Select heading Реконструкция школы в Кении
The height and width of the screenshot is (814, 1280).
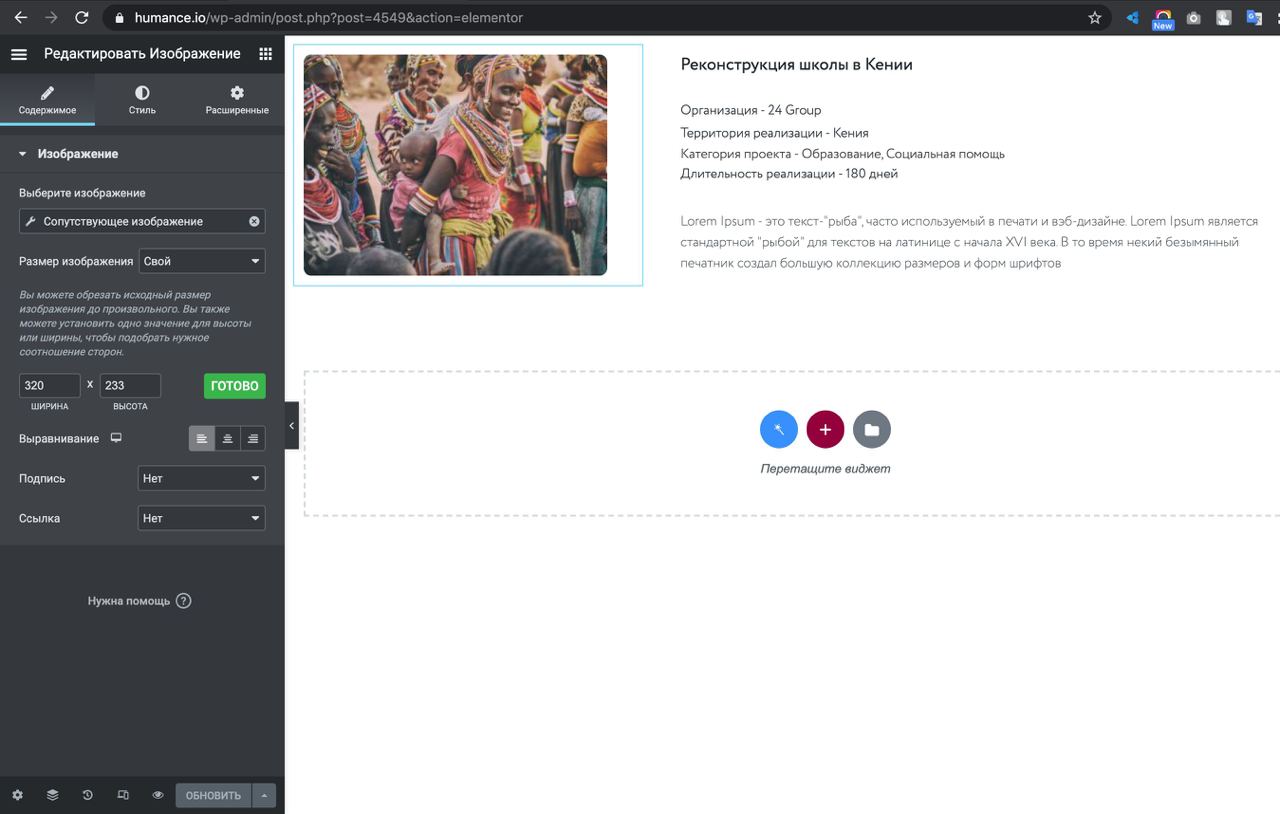(796, 64)
